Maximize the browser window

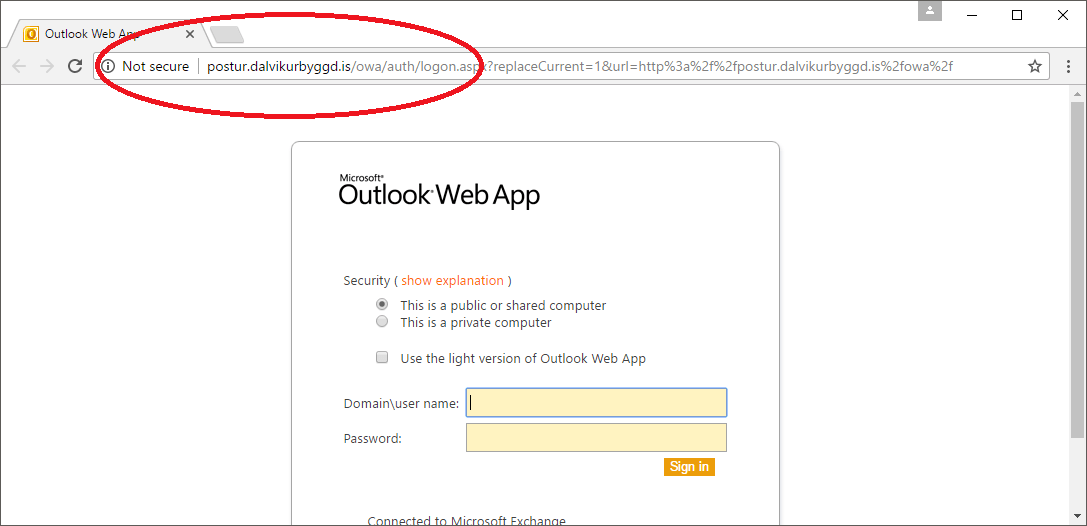[1017, 15]
